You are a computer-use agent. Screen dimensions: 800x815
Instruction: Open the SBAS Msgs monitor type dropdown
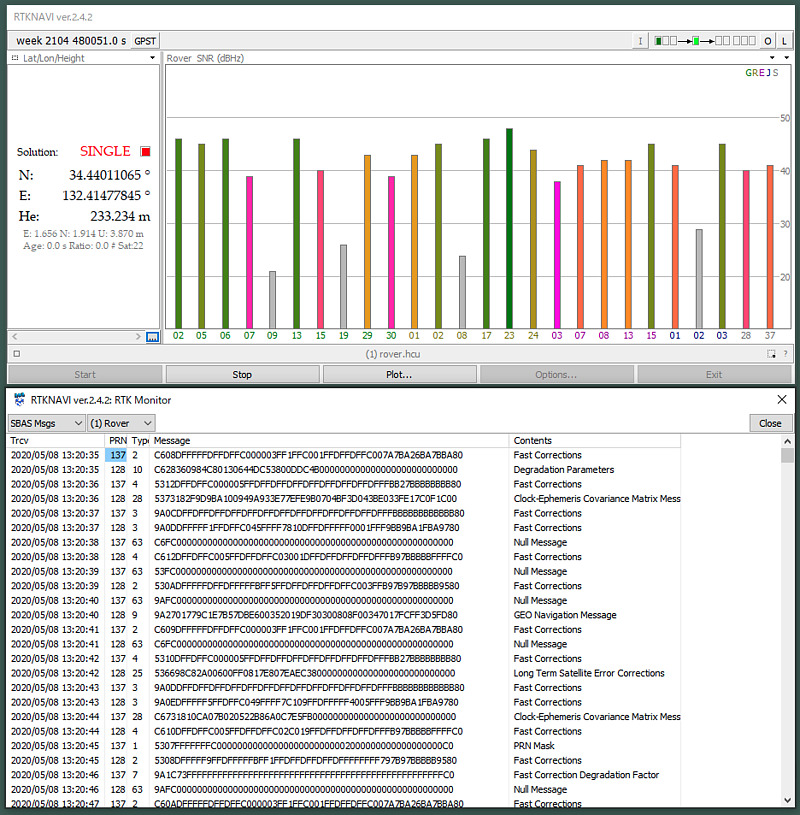46,423
